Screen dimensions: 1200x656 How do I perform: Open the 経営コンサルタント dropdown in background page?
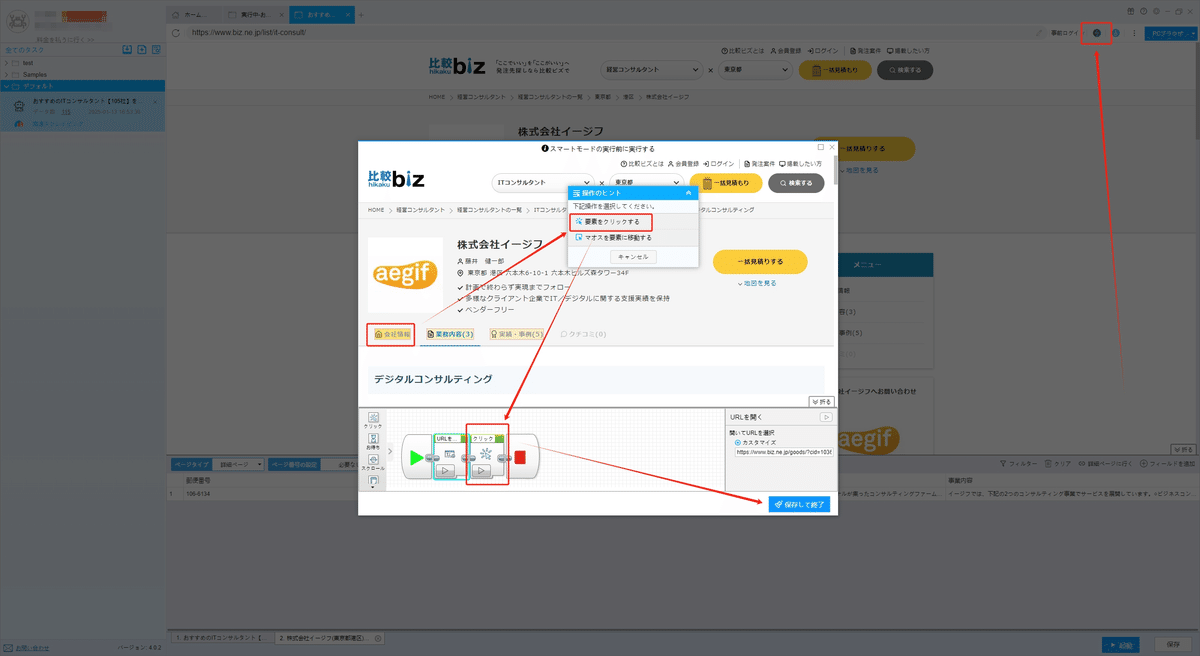pyautogui.click(x=651, y=70)
